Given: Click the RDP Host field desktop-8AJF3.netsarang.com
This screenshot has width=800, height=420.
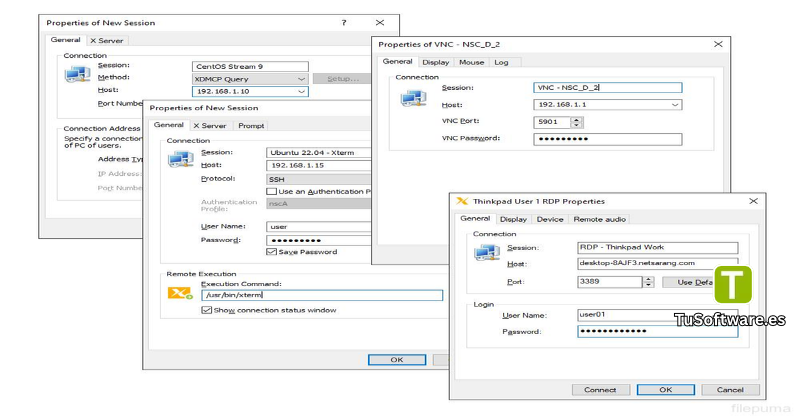Looking at the screenshot, I should click(658, 263).
